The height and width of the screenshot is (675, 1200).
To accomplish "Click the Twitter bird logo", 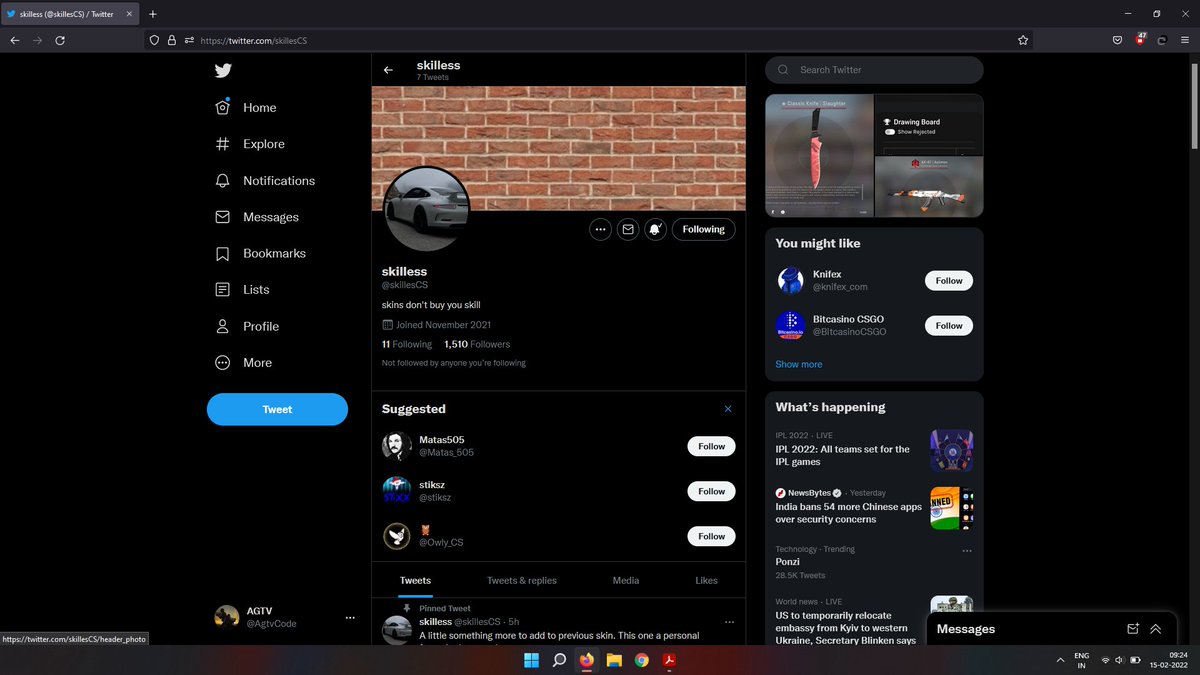I will 223,70.
